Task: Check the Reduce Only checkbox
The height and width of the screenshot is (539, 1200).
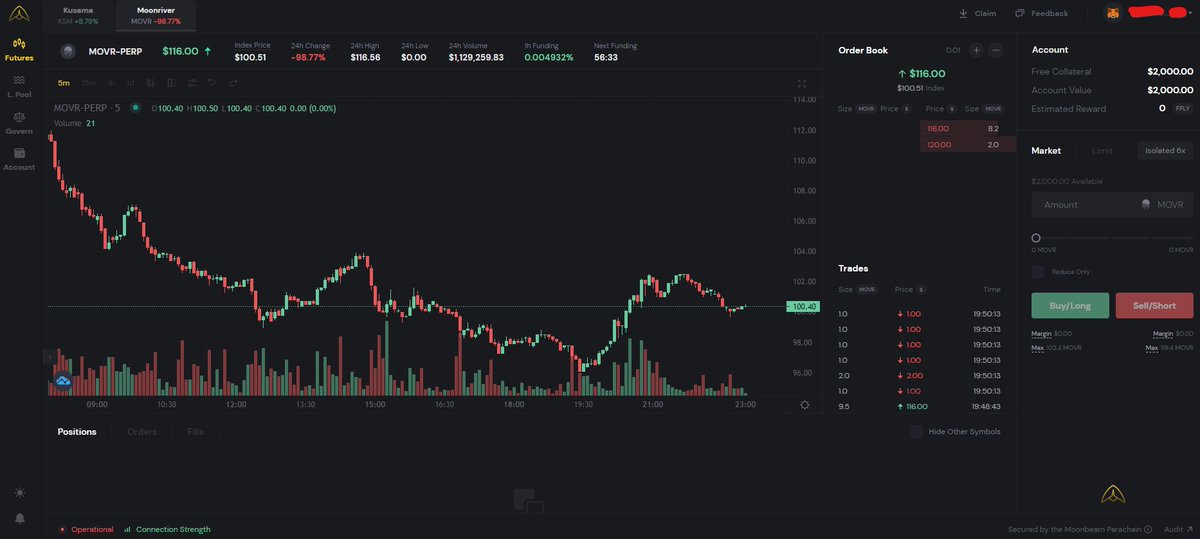Action: click(1038, 271)
